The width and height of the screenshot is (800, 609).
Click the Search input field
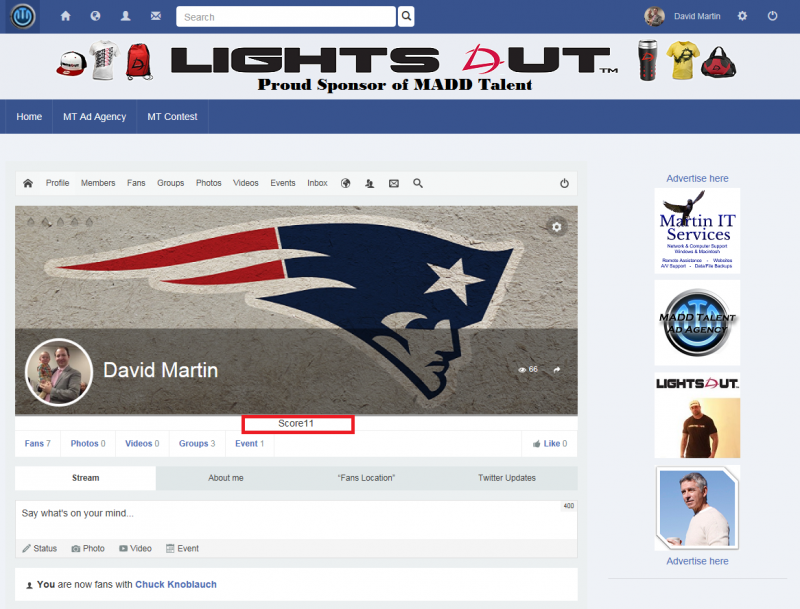286,17
